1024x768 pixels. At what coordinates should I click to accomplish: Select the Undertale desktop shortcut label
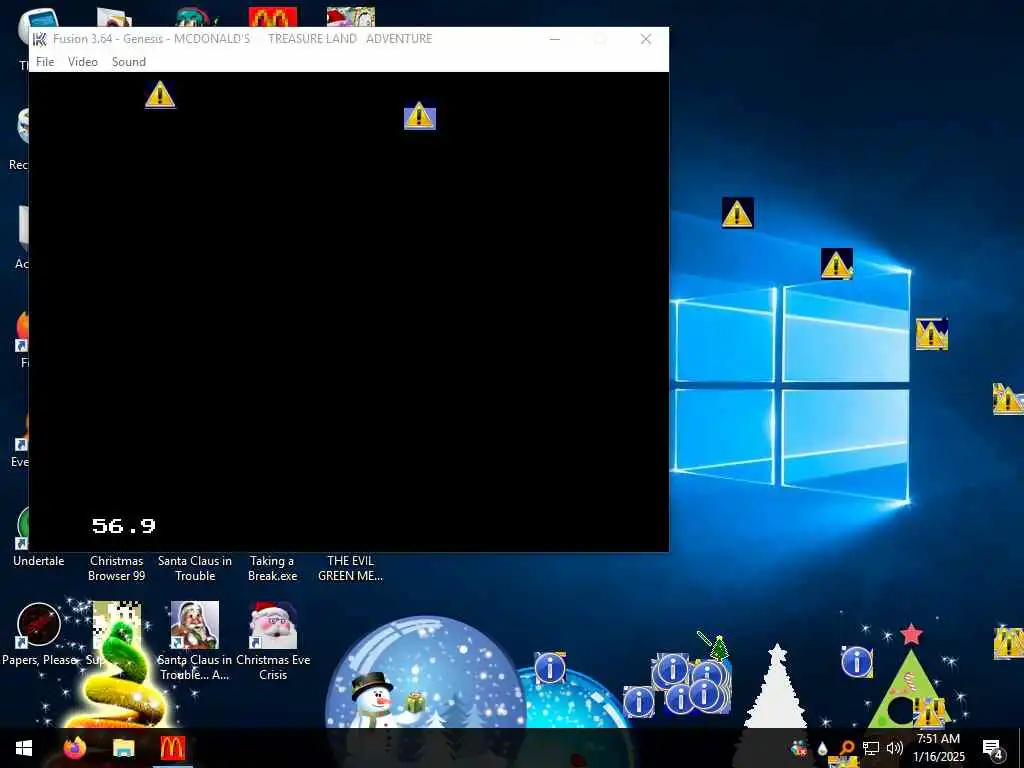pos(39,561)
